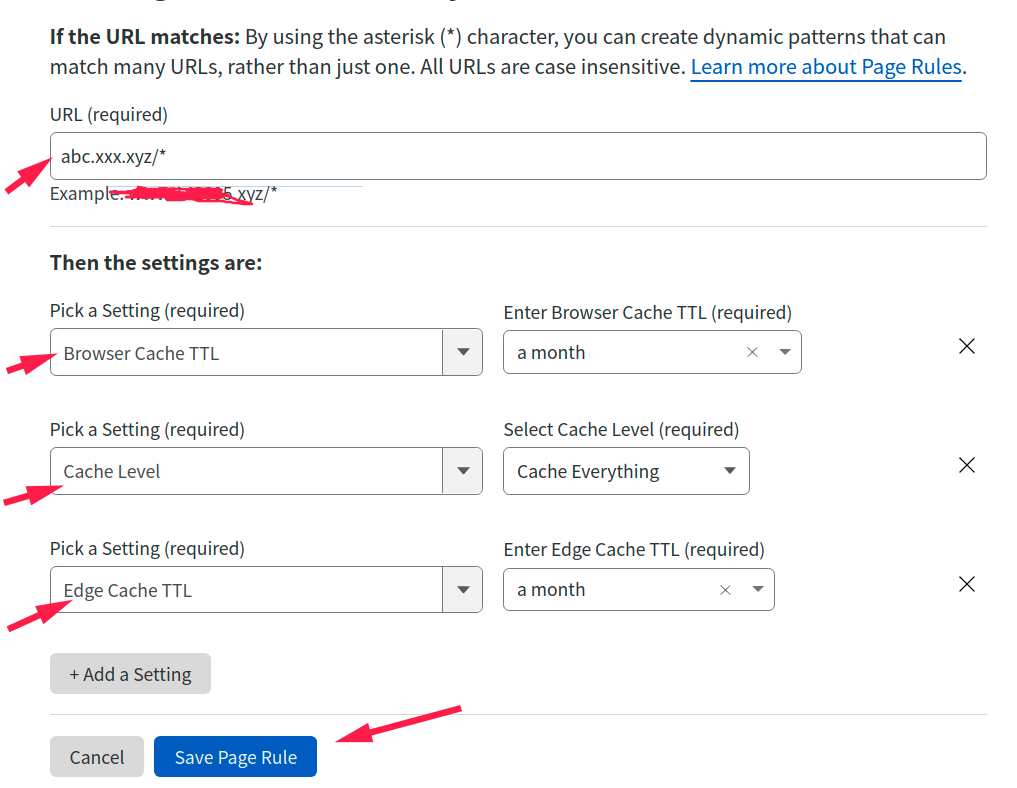Click arrow button on Cache Level picker
Viewport: 1017px width, 788px height.
[462, 471]
